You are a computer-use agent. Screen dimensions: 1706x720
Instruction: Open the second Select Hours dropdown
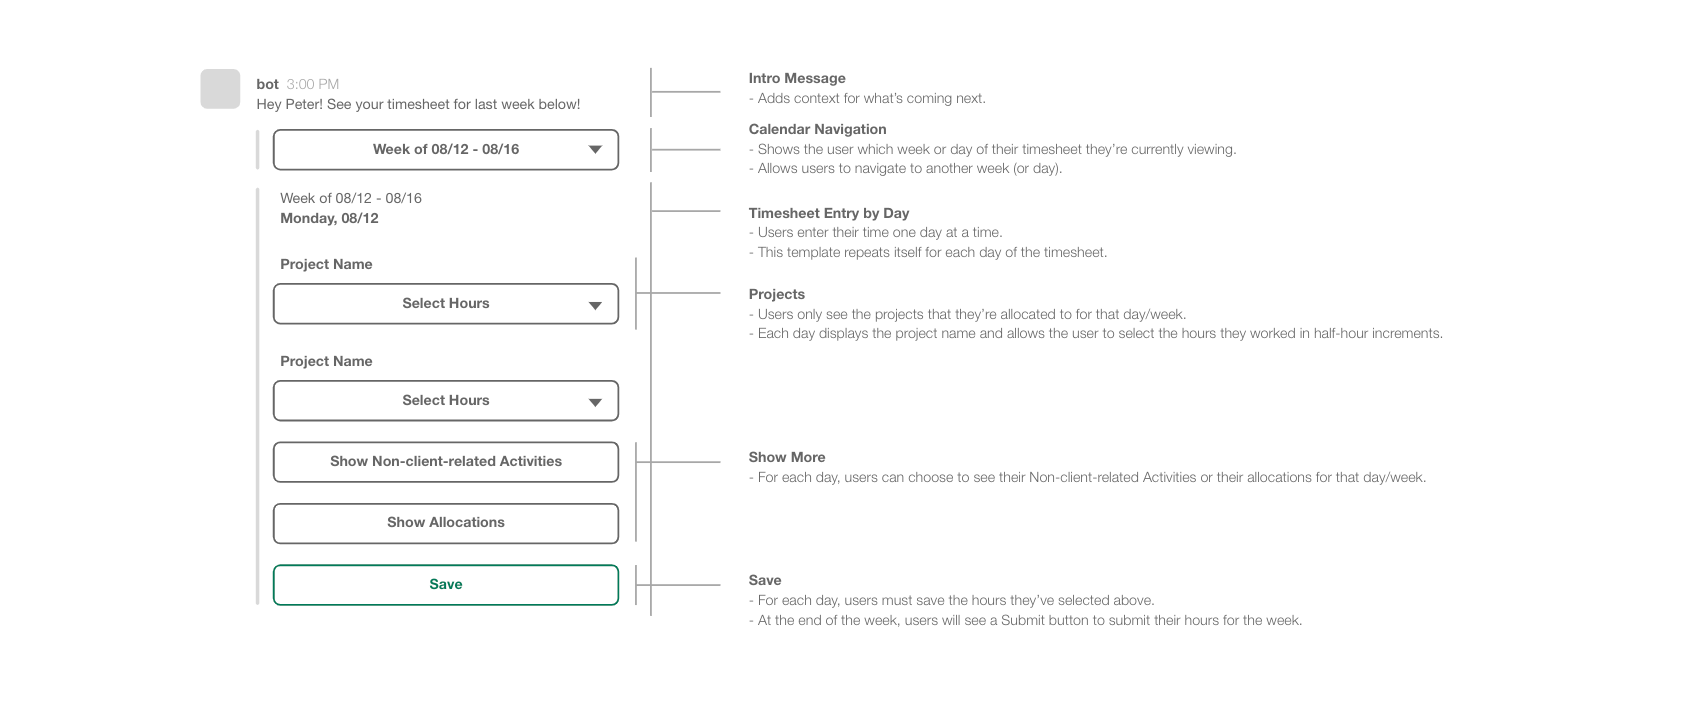pos(446,401)
